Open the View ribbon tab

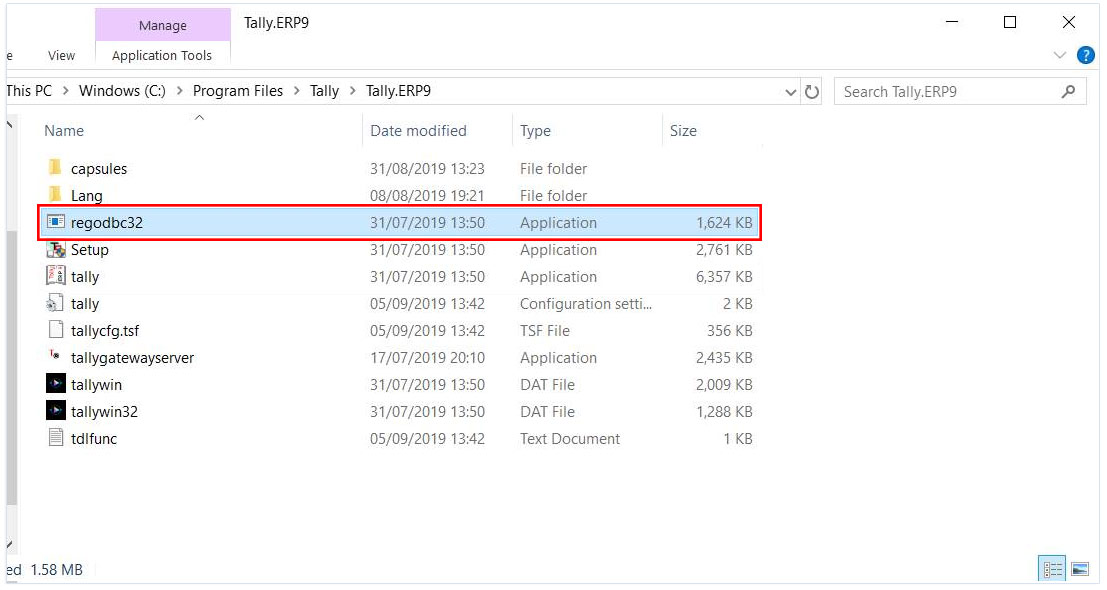point(61,55)
